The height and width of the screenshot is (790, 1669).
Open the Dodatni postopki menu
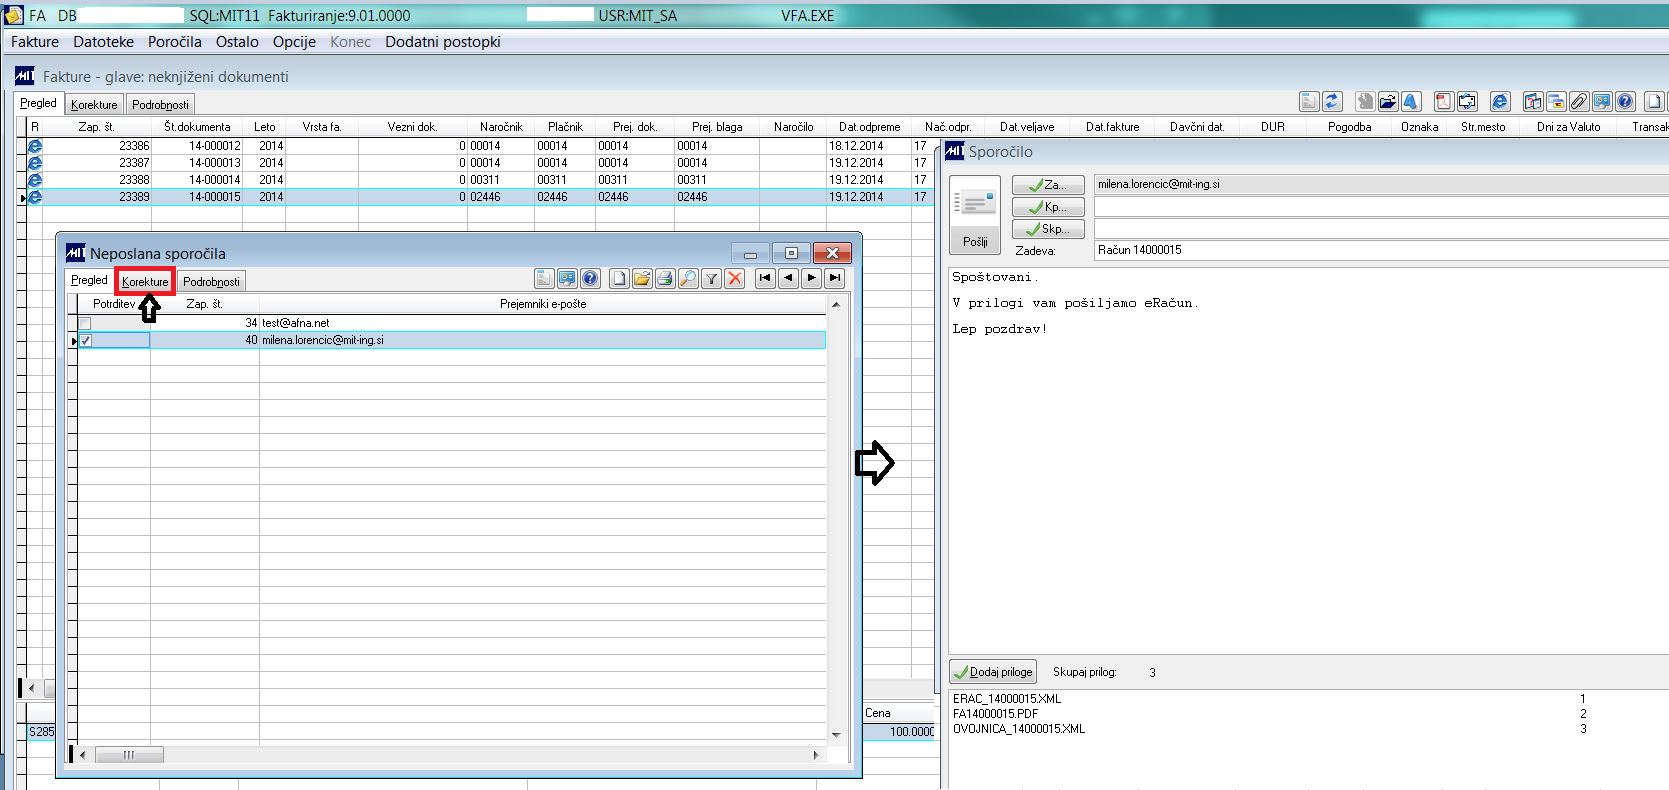[x=442, y=42]
